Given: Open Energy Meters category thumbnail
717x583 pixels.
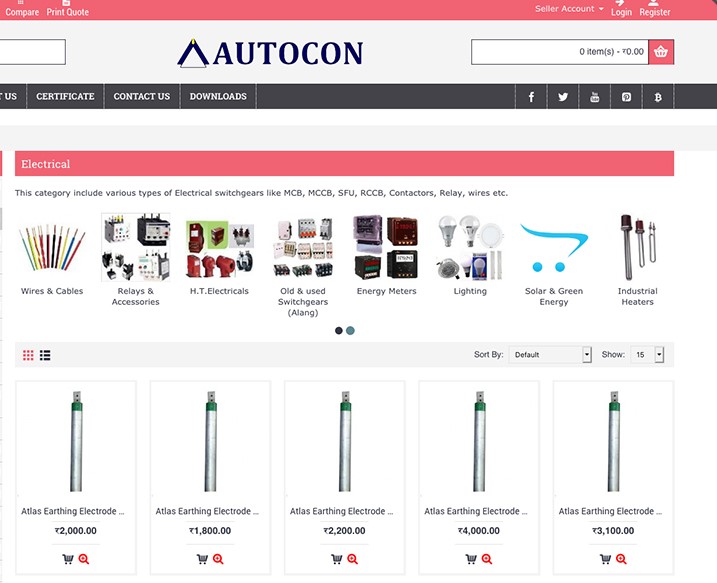Looking at the screenshot, I should (x=386, y=247).
